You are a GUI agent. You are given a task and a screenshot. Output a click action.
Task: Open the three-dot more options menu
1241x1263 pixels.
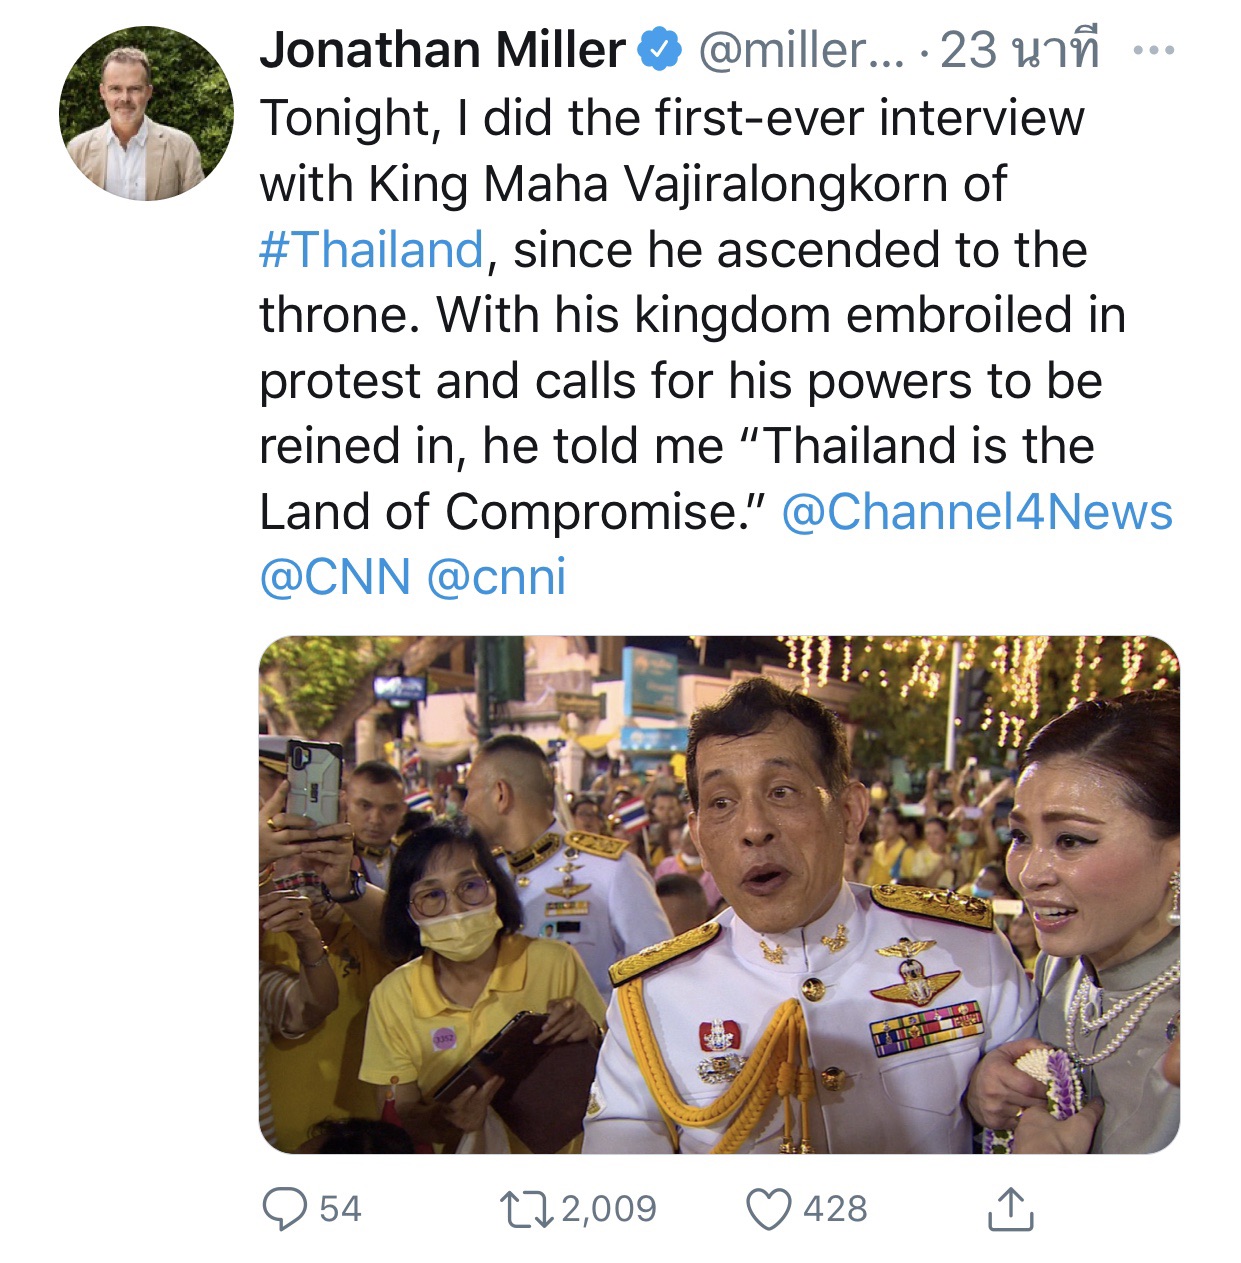[1153, 50]
